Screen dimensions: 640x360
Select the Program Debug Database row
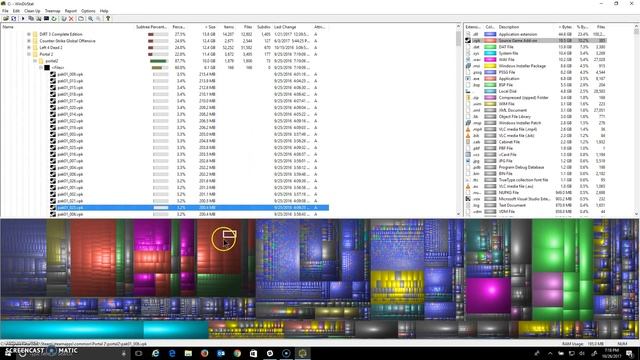tap(536, 167)
